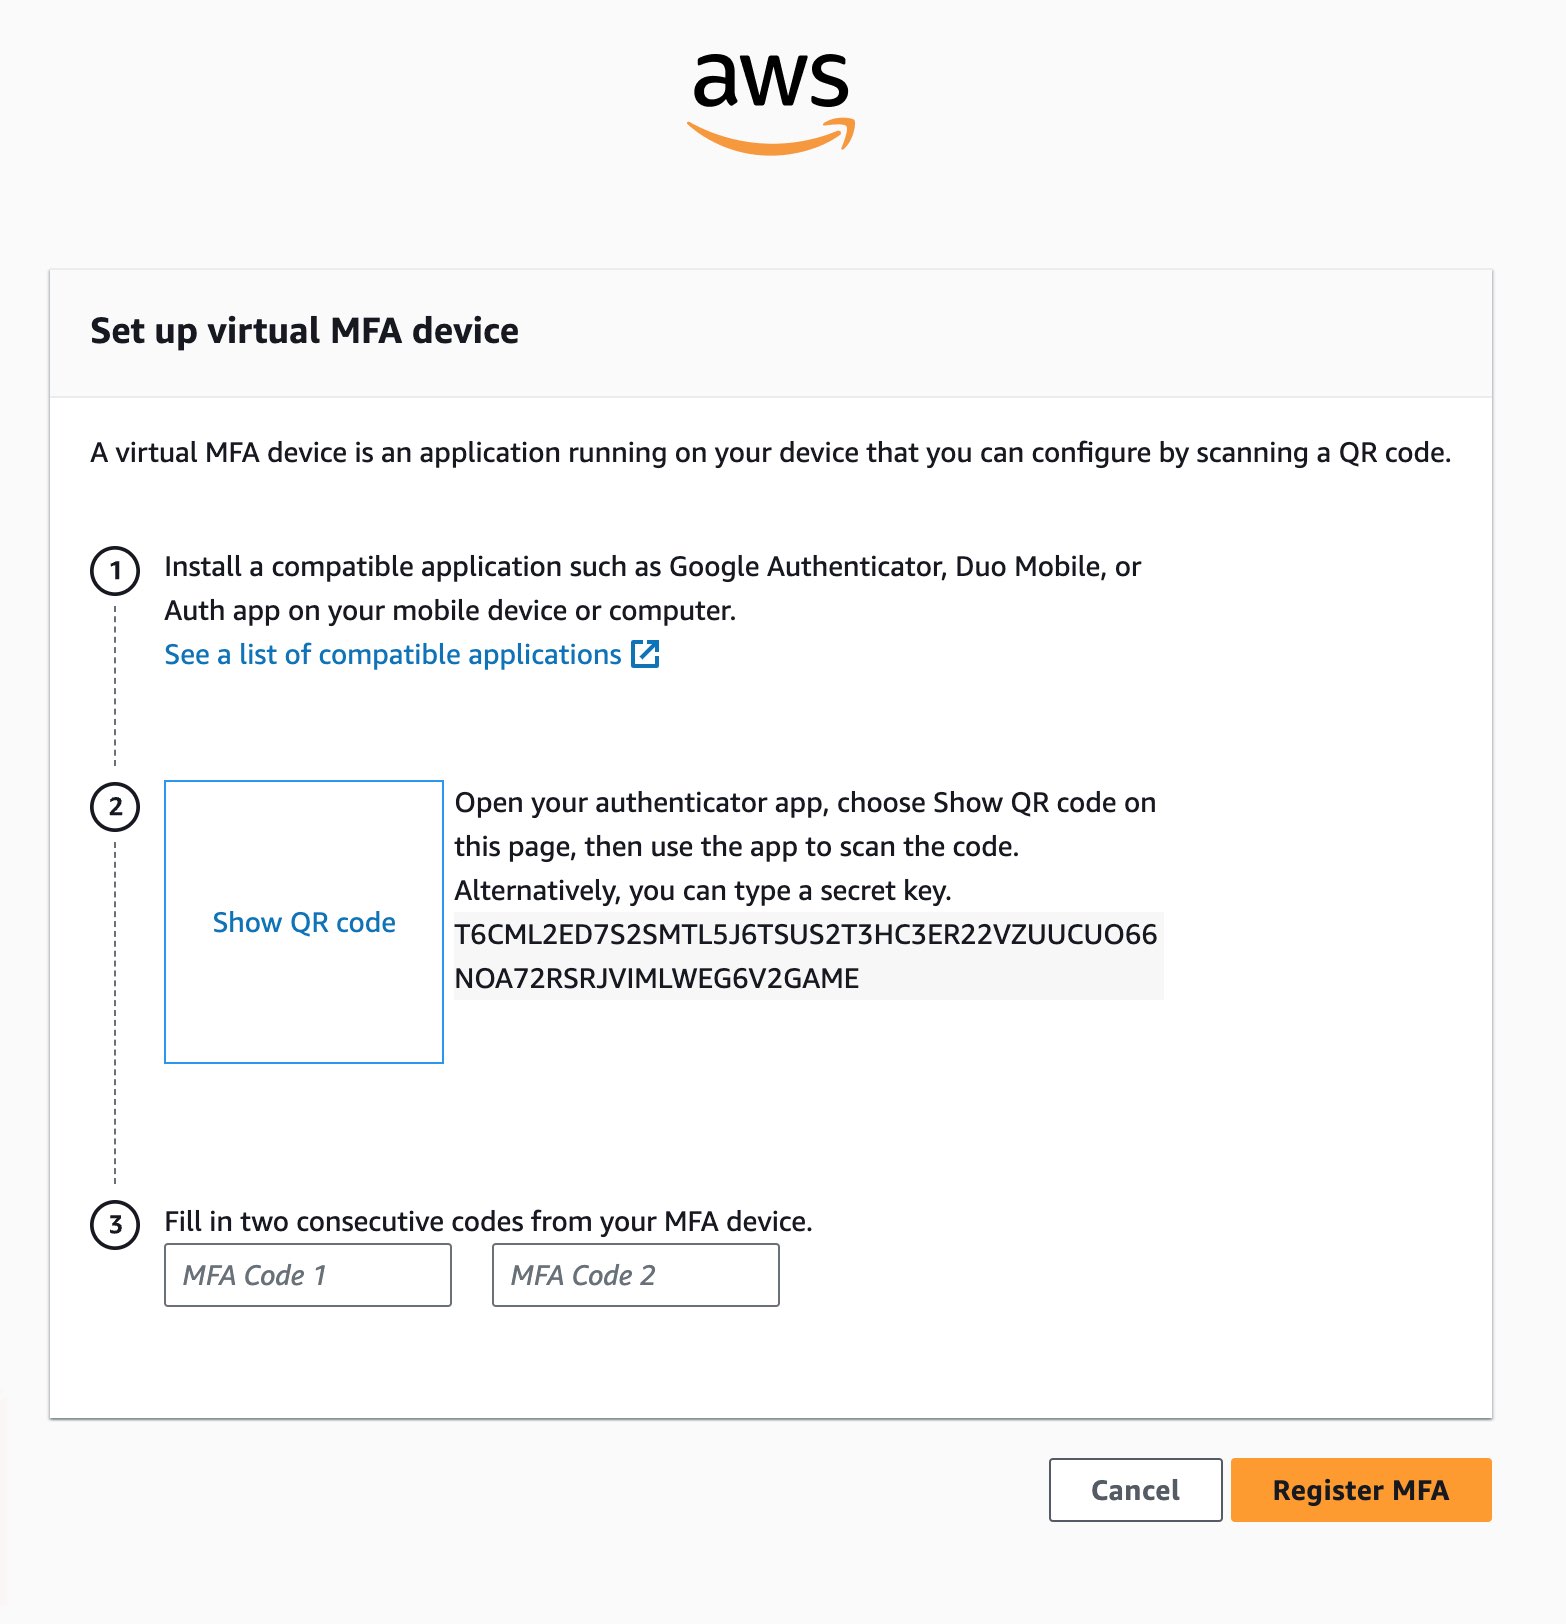Focus the MFA Code 2 input field
1566x1624 pixels.
pyautogui.click(x=636, y=1275)
